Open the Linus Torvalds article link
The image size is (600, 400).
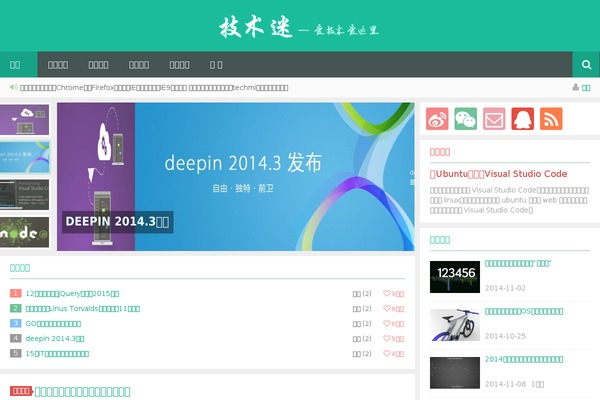pyautogui.click(x=83, y=309)
